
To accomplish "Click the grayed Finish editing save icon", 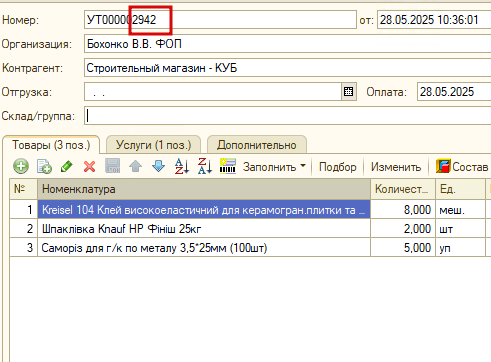I will tap(113, 166).
